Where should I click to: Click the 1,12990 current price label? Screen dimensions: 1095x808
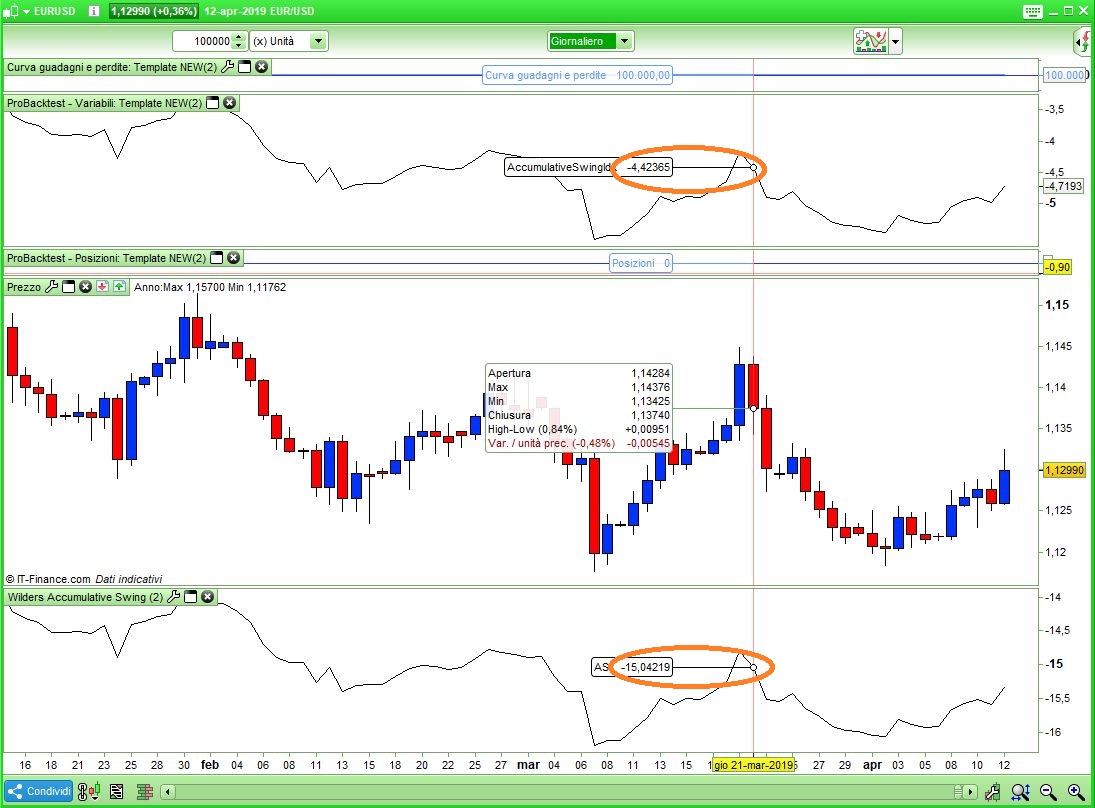tap(1064, 470)
